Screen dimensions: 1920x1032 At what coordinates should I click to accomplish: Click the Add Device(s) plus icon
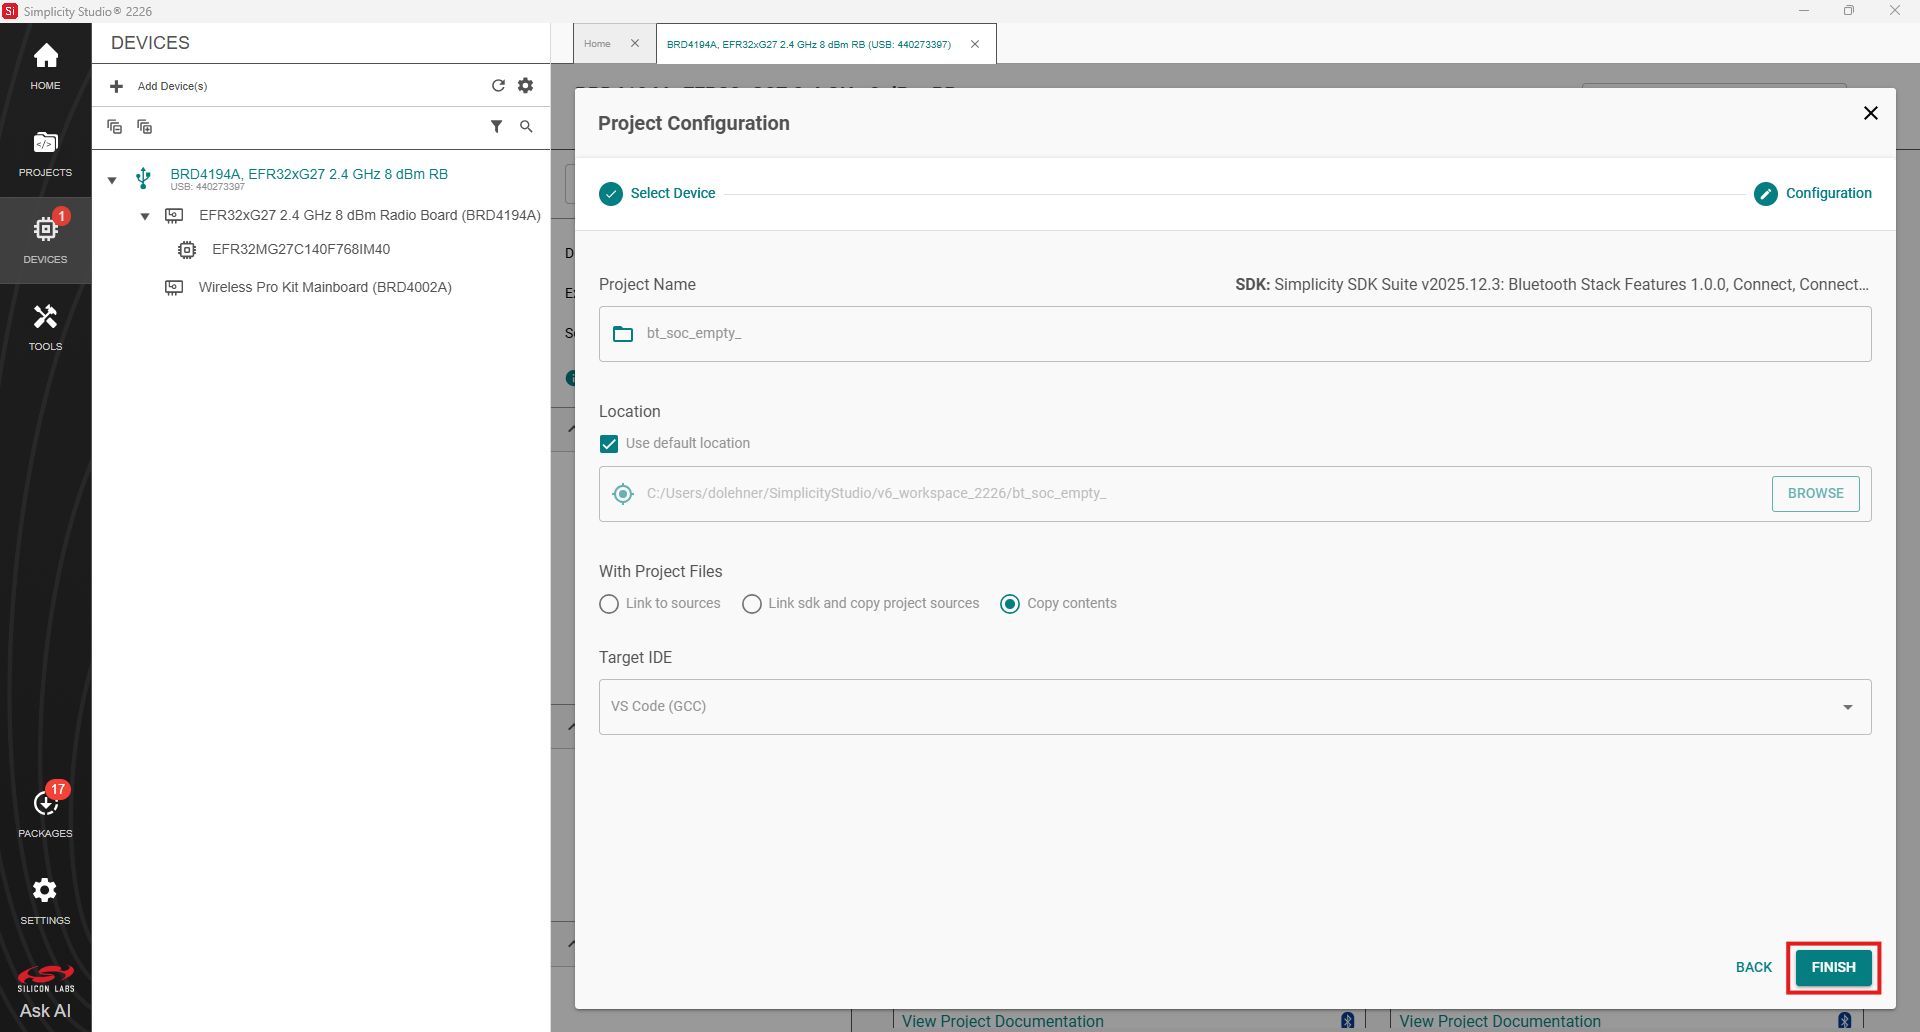pyautogui.click(x=116, y=86)
